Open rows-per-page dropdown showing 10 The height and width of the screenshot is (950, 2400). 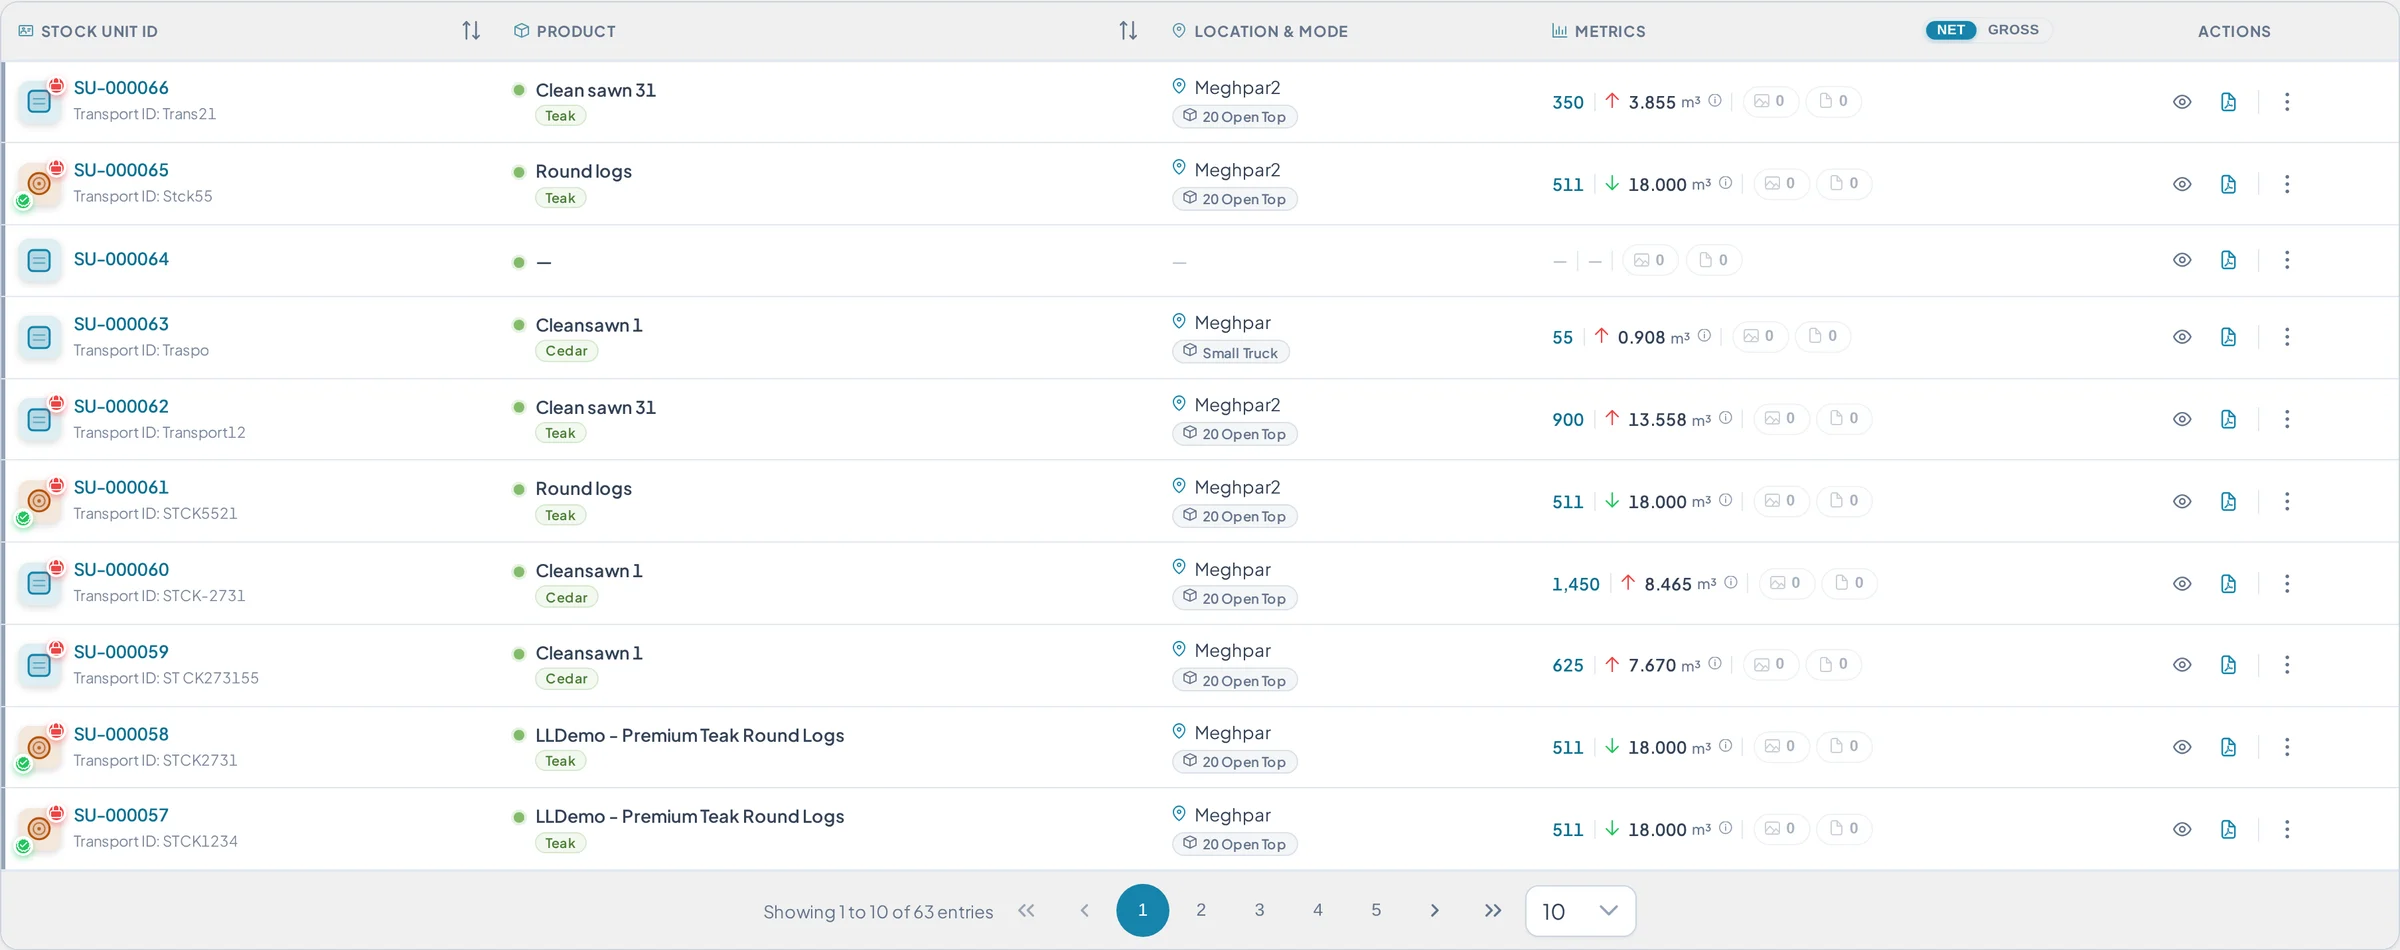1580,911
